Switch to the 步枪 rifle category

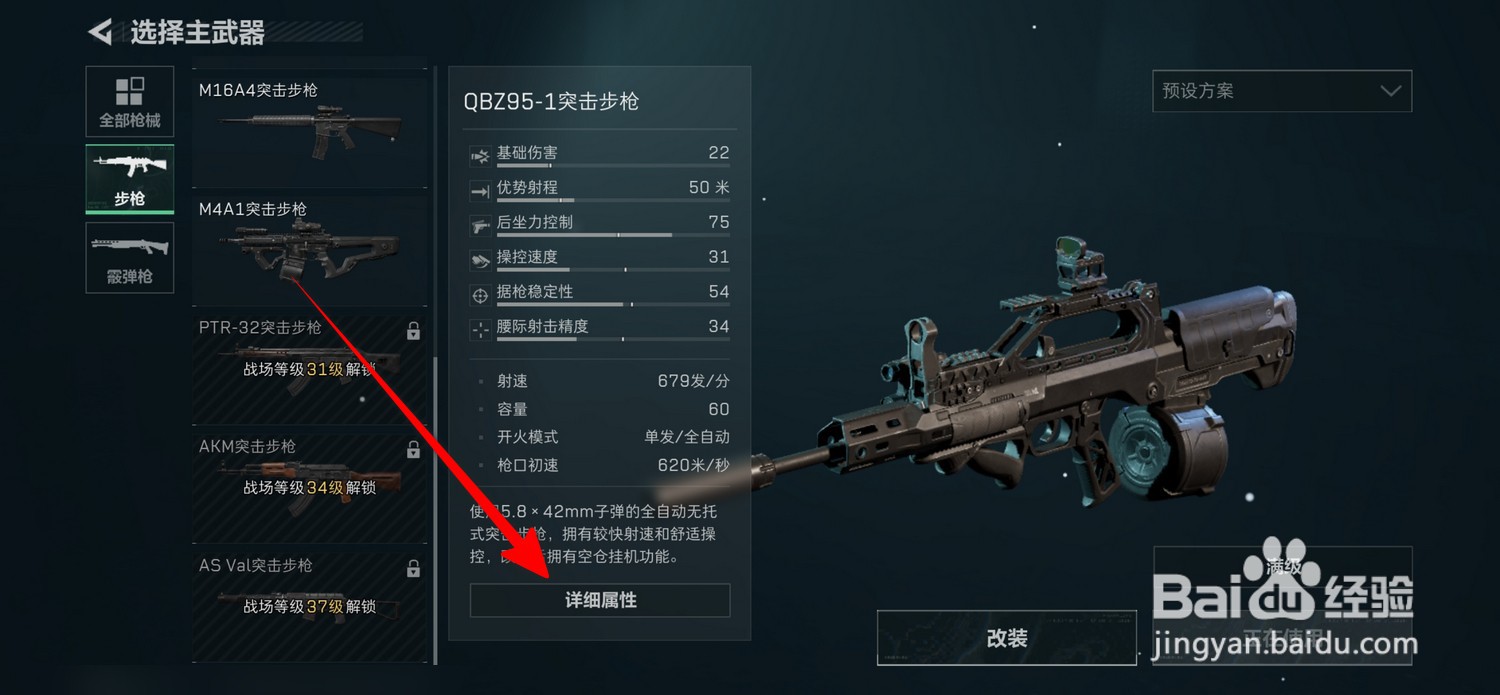point(130,179)
